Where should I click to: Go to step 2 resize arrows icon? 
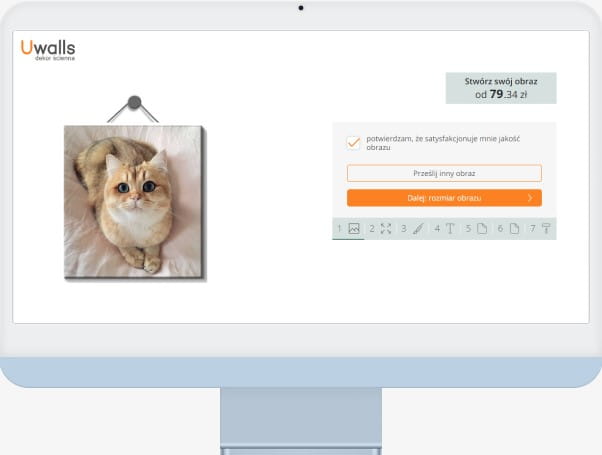(386, 229)
